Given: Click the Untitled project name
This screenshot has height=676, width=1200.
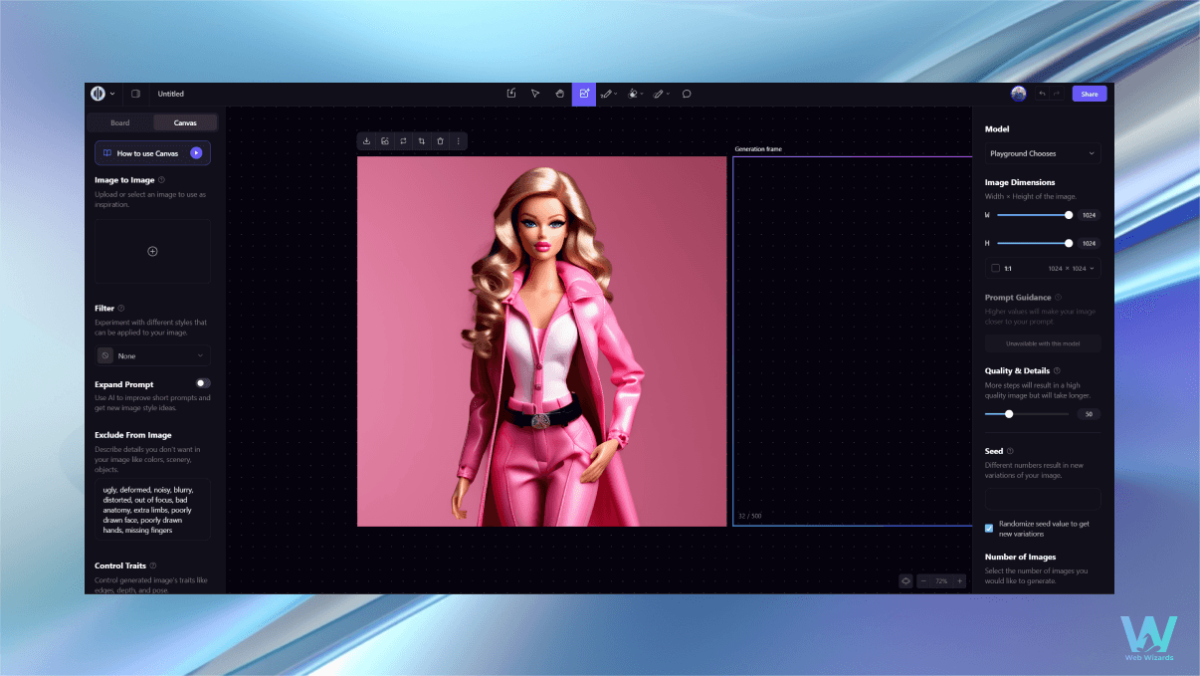Looking at the screenshot, I should click(x=171, y=94).
